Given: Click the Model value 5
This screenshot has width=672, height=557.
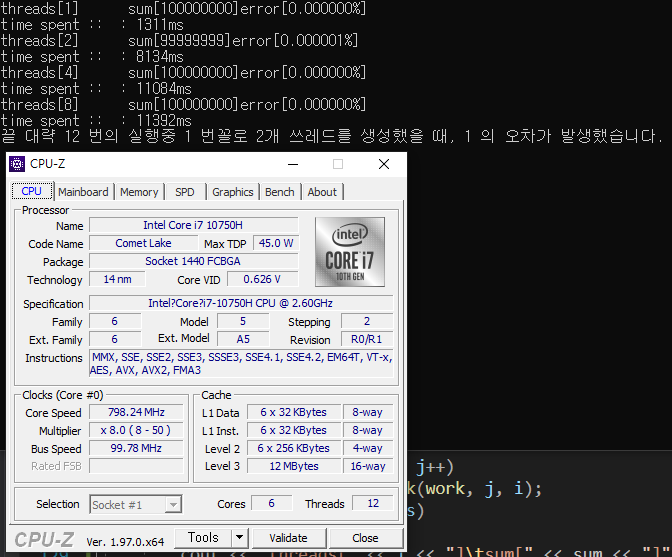Looking at the screenshot, I should 243,321.
